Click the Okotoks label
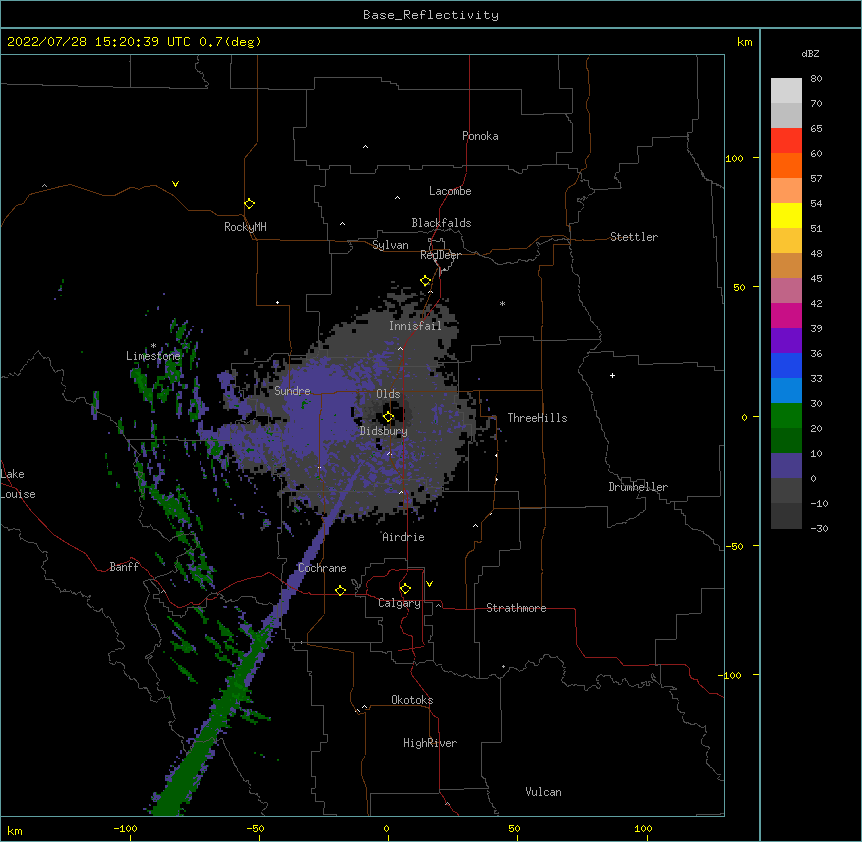This screenshot has height=842, width=862. pos(412,700)
